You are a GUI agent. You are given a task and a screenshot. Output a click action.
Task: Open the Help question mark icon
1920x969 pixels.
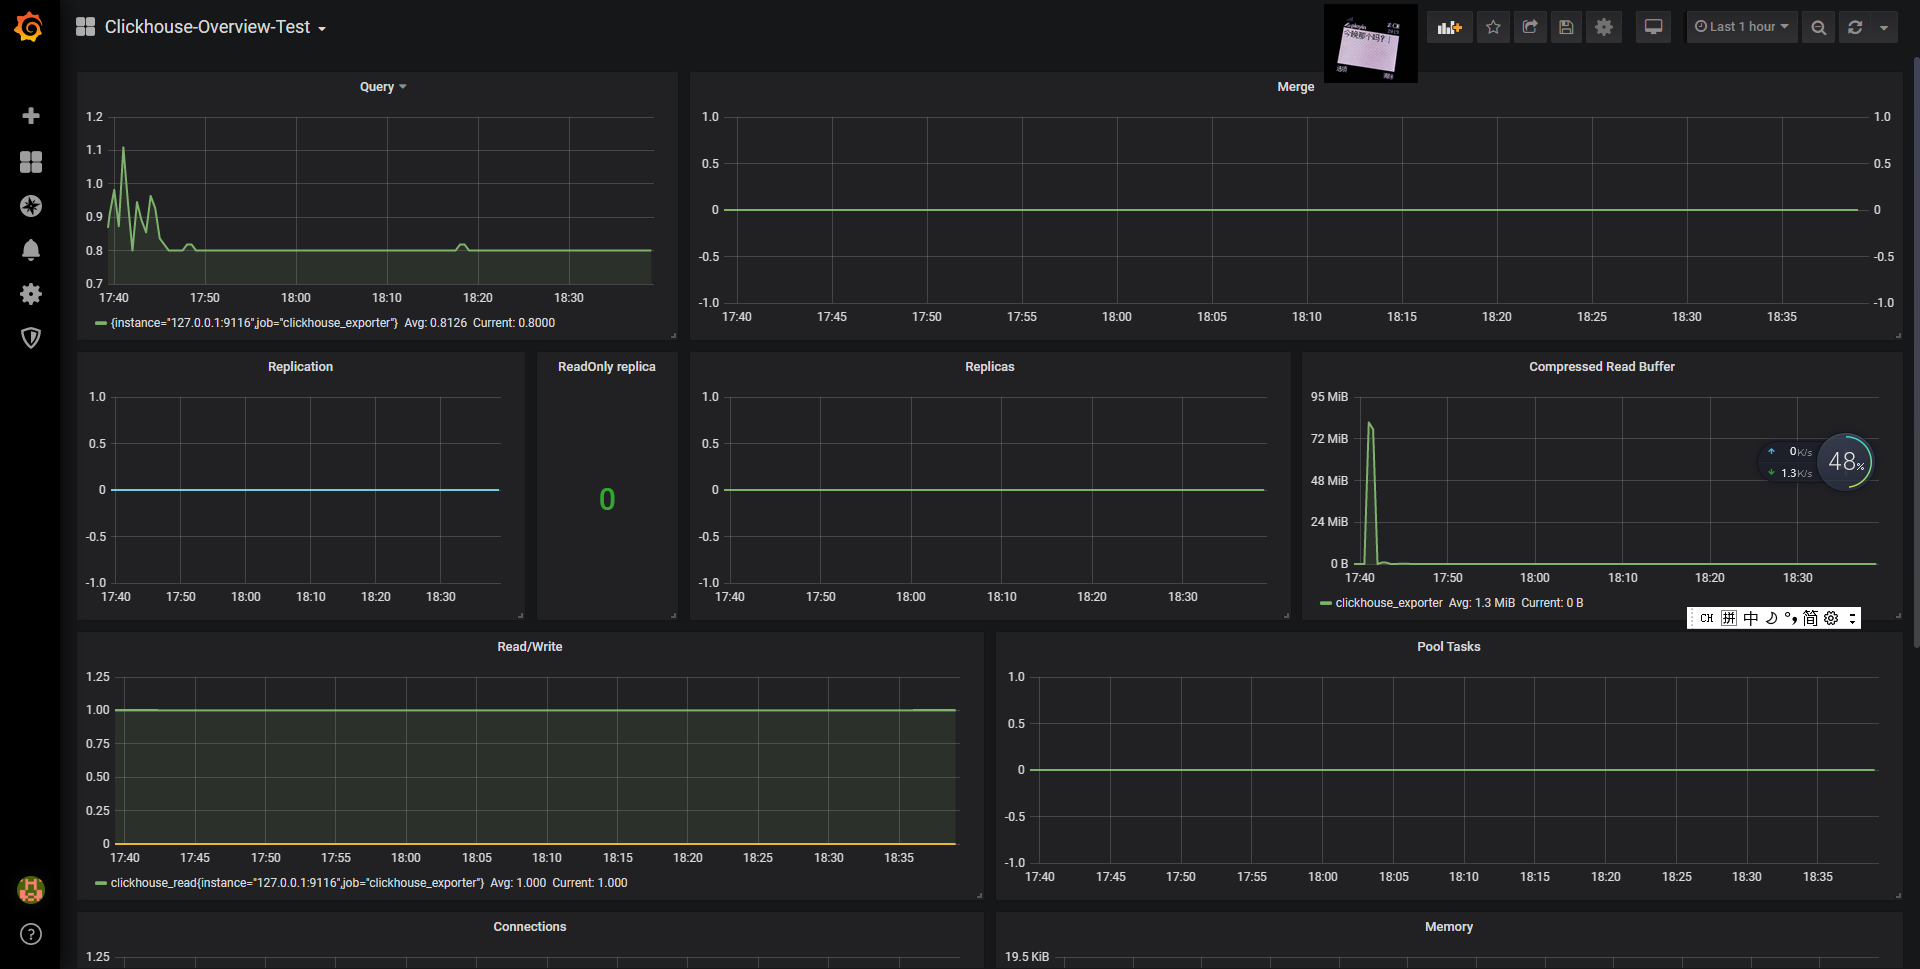click(x=31, y=934)
